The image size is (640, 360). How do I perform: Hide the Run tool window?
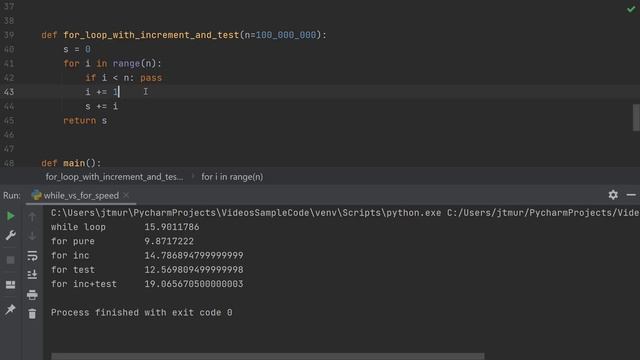tap(631, 195)
